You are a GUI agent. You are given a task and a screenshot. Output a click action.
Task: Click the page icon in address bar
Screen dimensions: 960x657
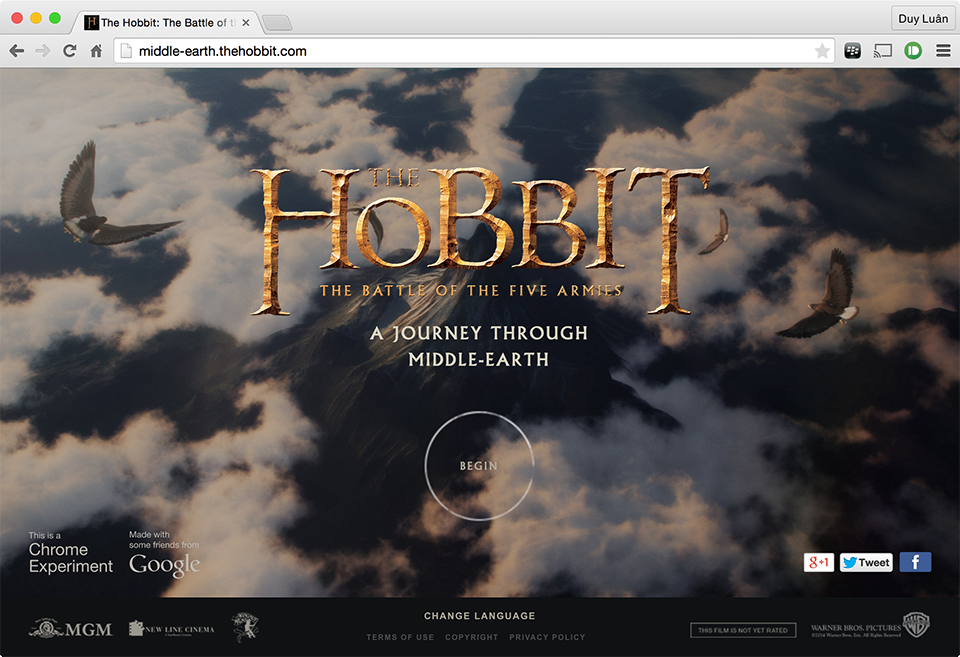coord(126,51)
